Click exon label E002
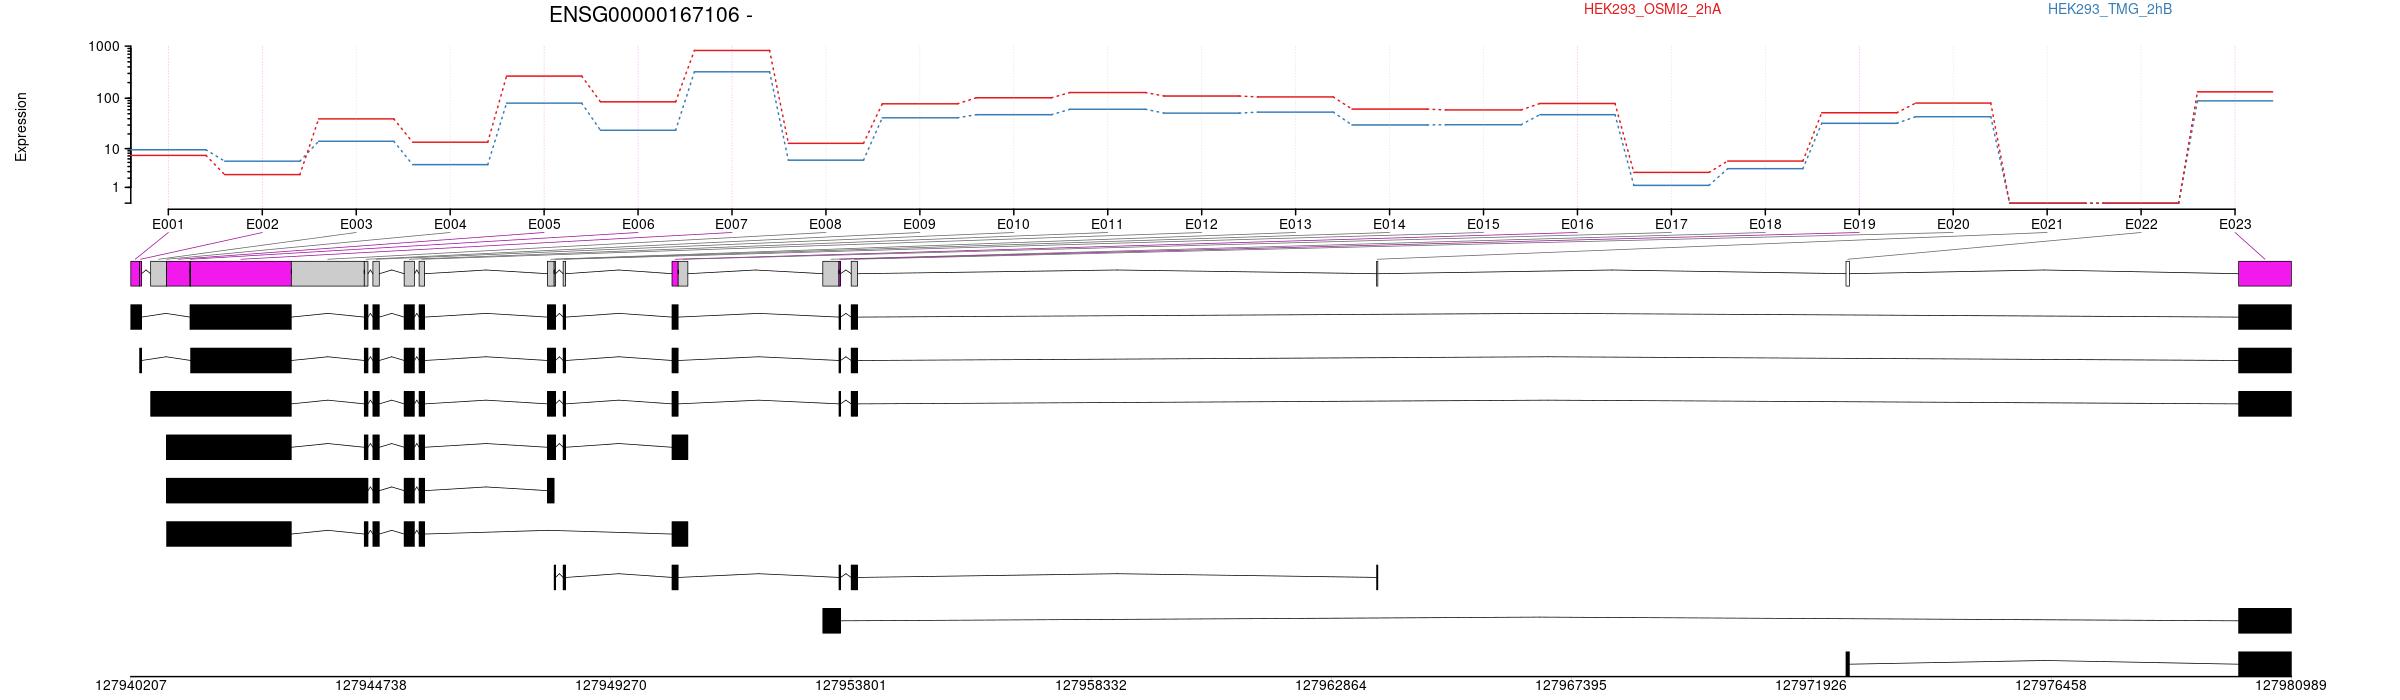Viewport: 2400px width, 700px height. (262, 225)
